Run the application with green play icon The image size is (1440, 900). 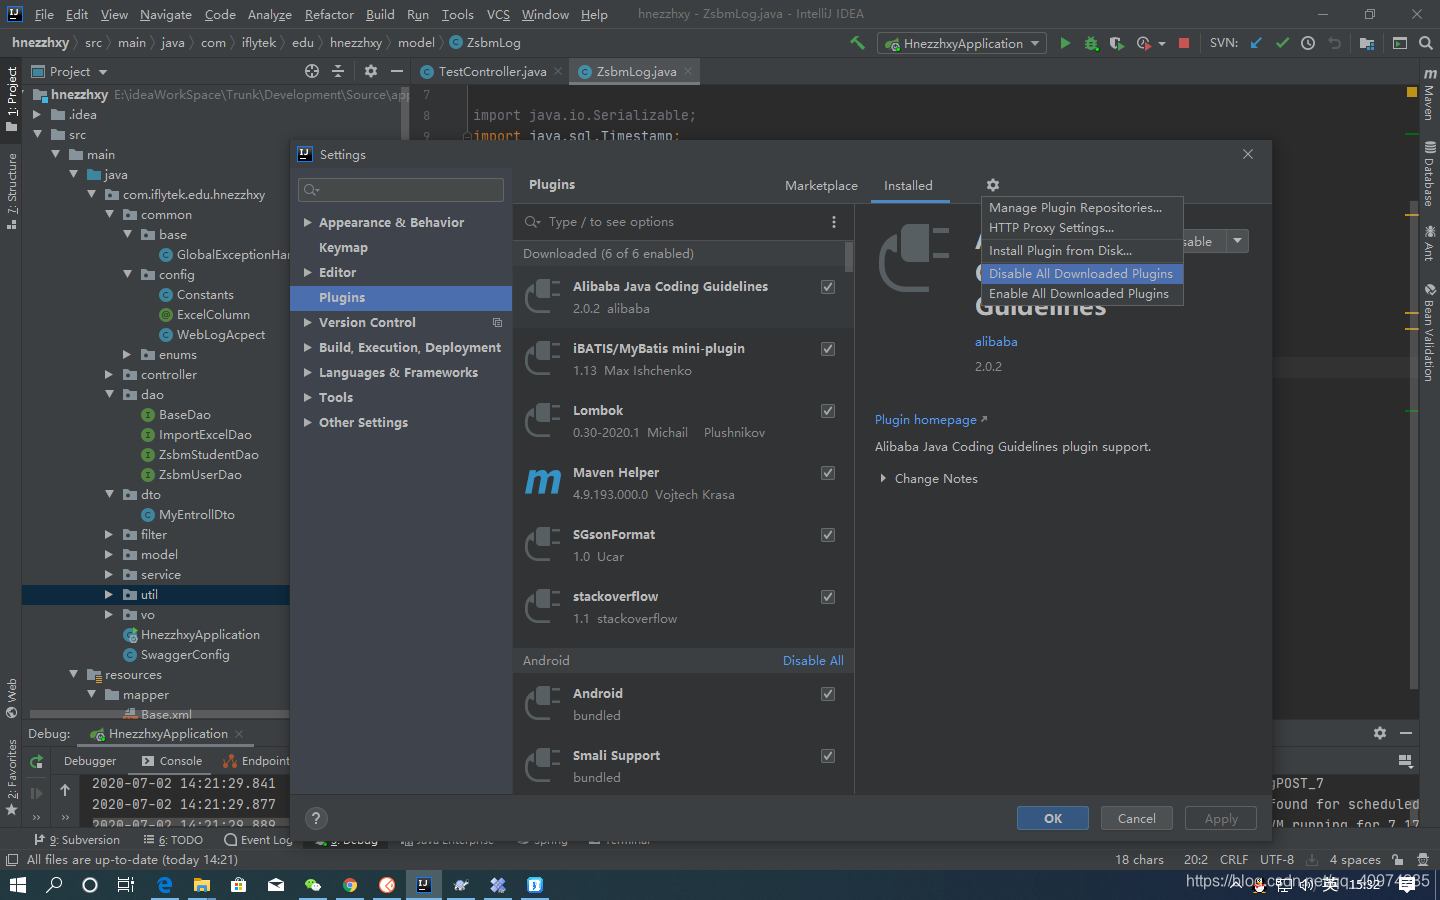[x=1065, y=43]
